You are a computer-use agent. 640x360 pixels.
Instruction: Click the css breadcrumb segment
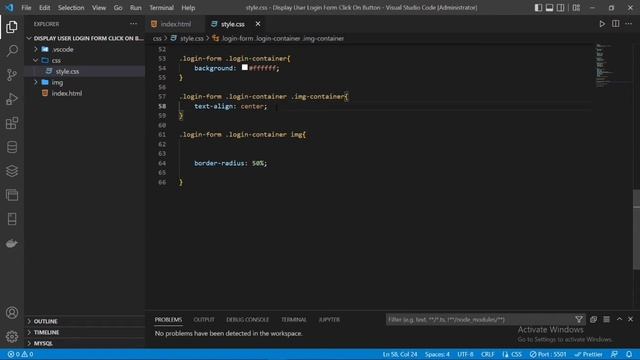coord(157,38)
